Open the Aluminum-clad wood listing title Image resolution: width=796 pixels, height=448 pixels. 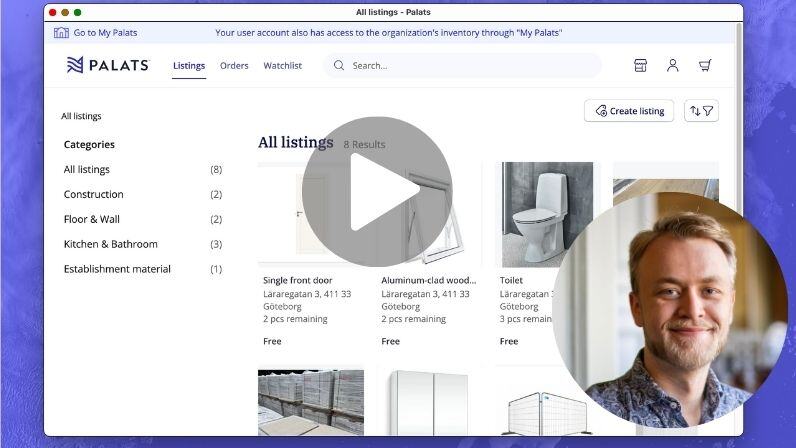click(x=428, y=280)
